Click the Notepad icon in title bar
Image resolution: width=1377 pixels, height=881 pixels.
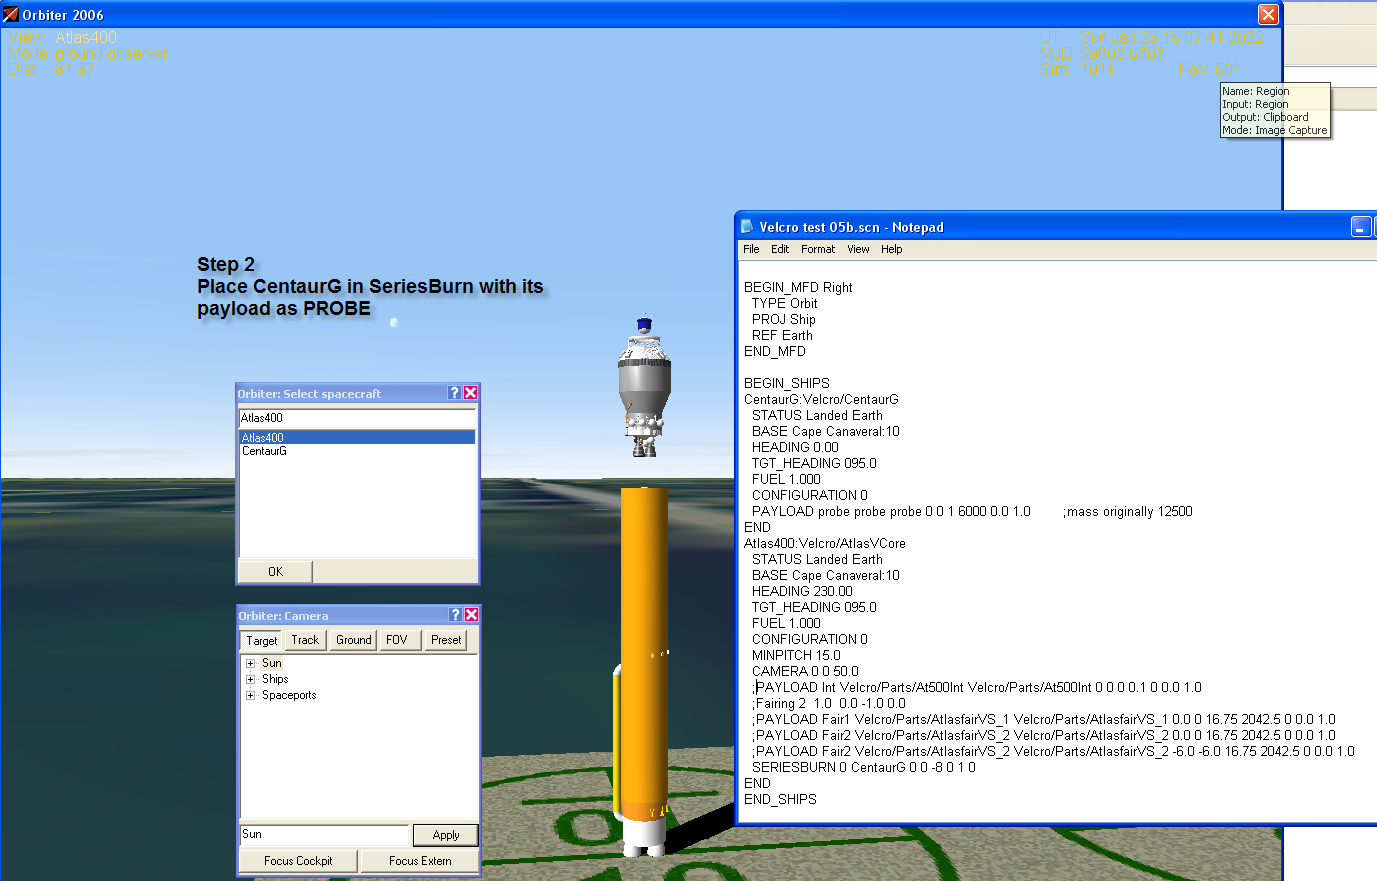point(746,227)
